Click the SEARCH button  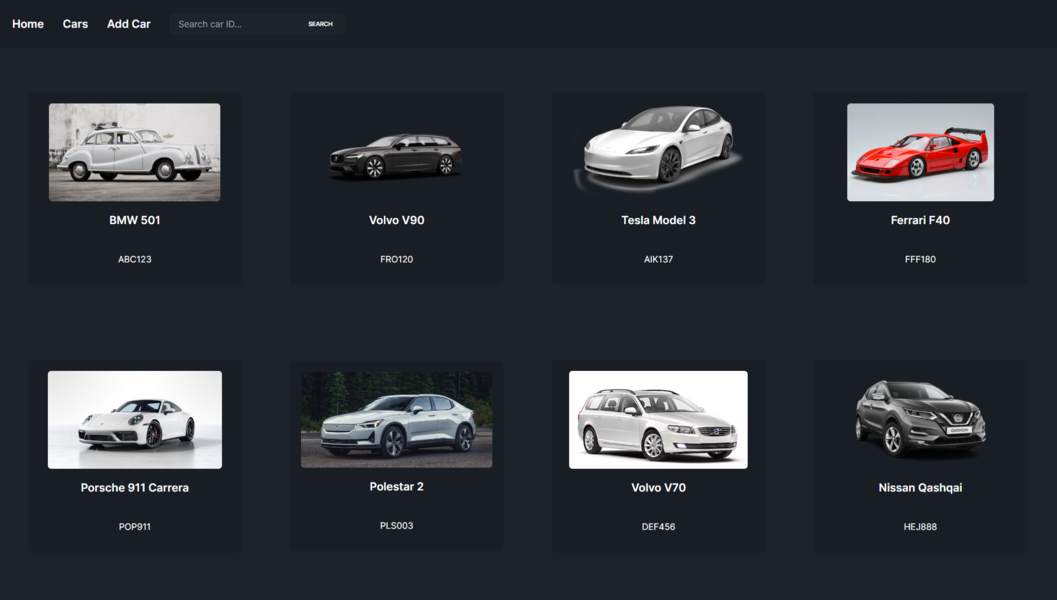tap(320, 24)
